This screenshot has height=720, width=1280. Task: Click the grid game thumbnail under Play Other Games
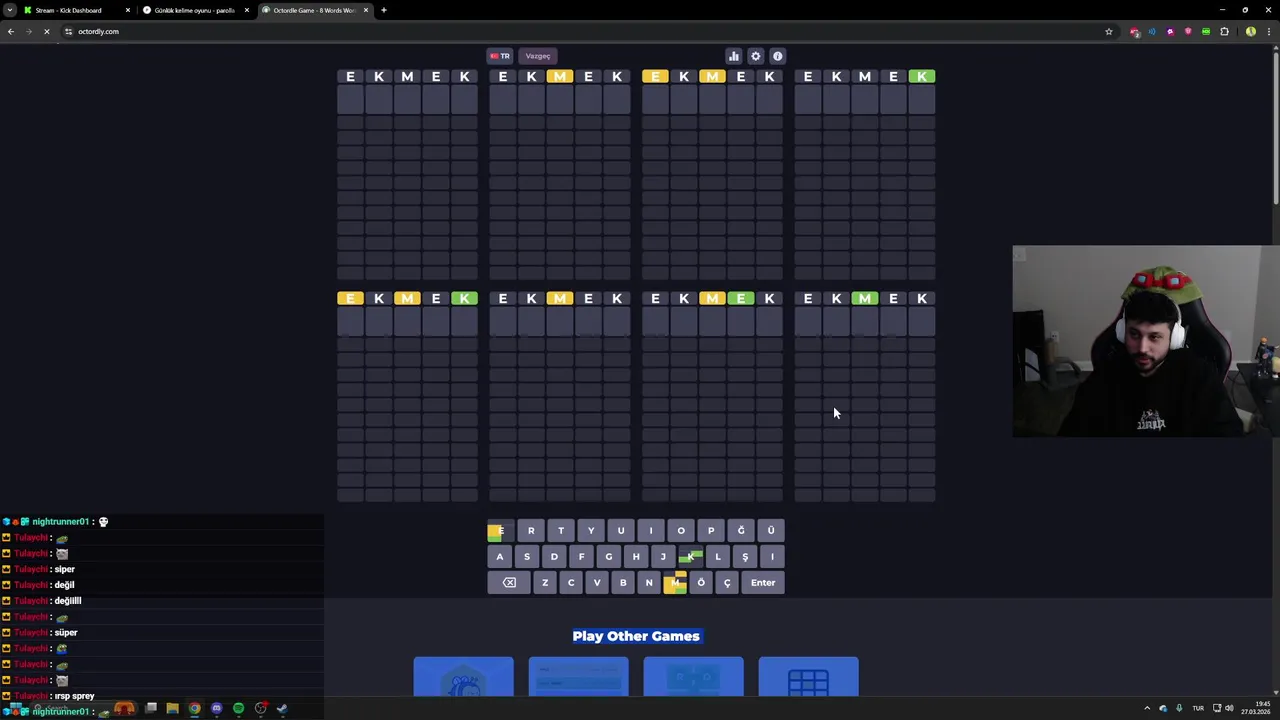pos(808,677)
